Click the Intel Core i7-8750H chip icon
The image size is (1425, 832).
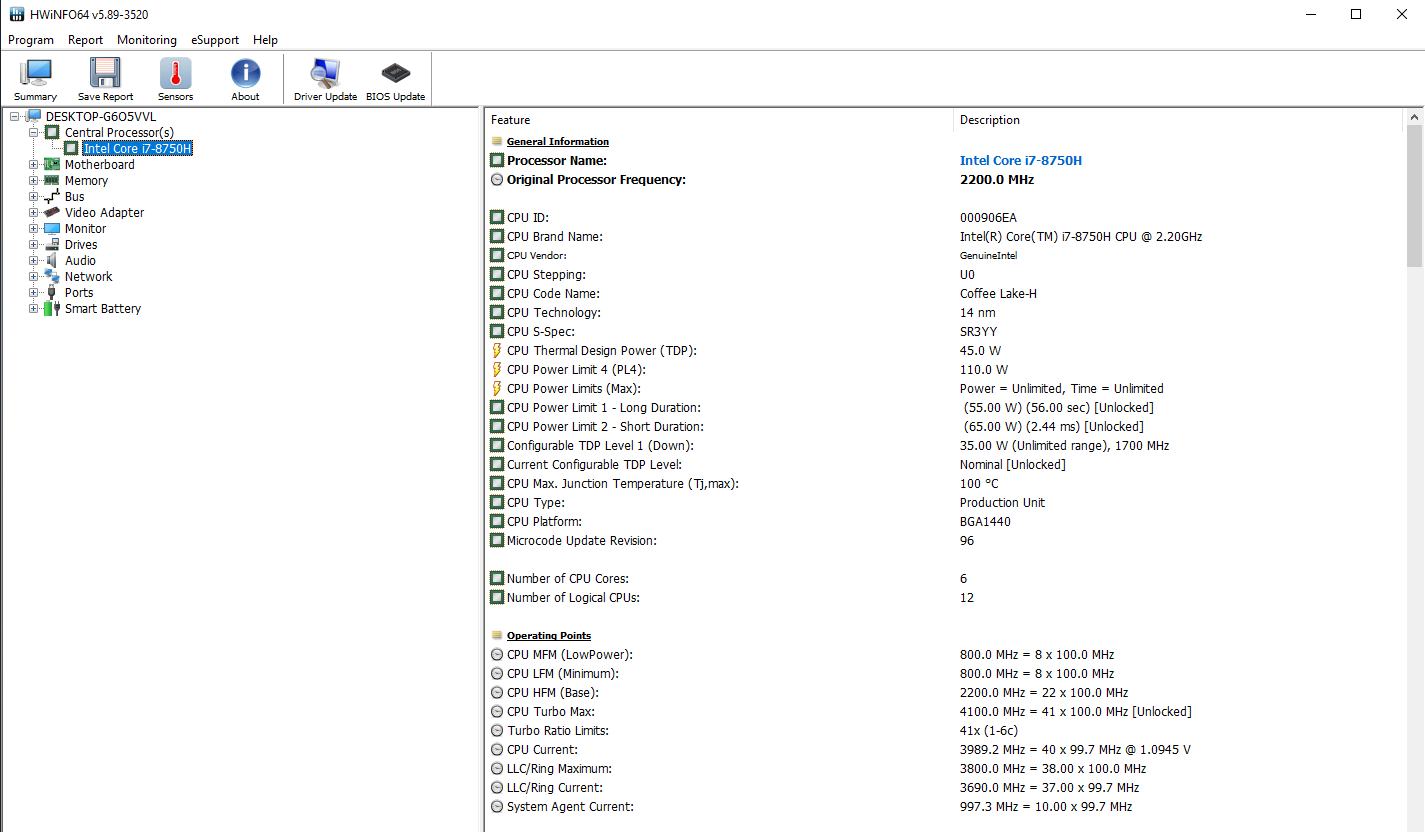pyautogui.click(x=71, y=149)
